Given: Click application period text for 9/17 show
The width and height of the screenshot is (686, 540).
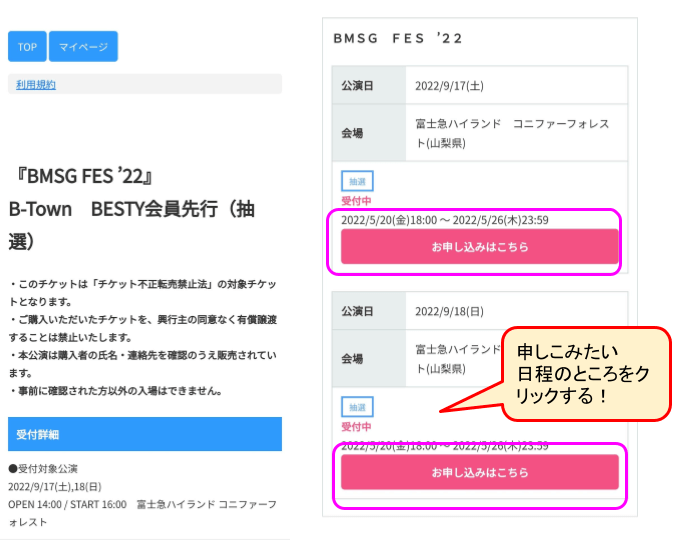Looking at the screenshot, I should pyautogui.click(x=444, y=220).
